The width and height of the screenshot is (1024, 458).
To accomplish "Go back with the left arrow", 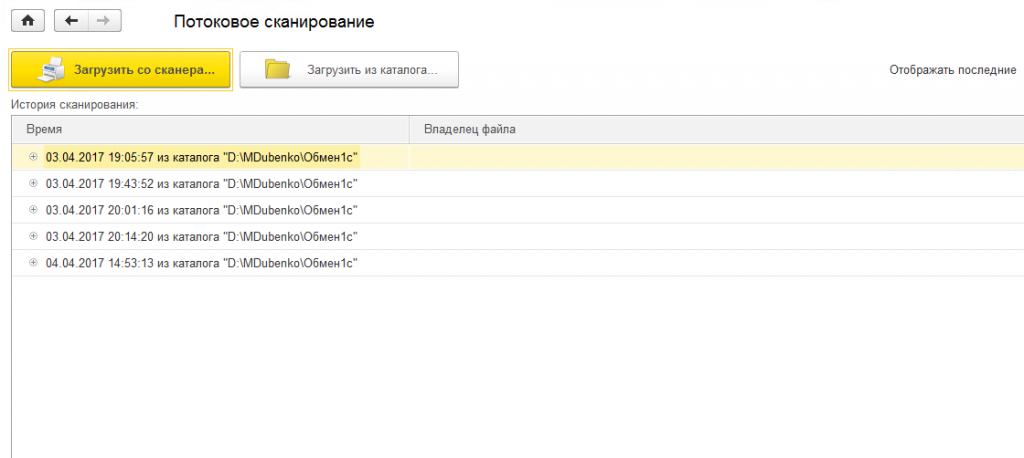I will tap(71, 20).
